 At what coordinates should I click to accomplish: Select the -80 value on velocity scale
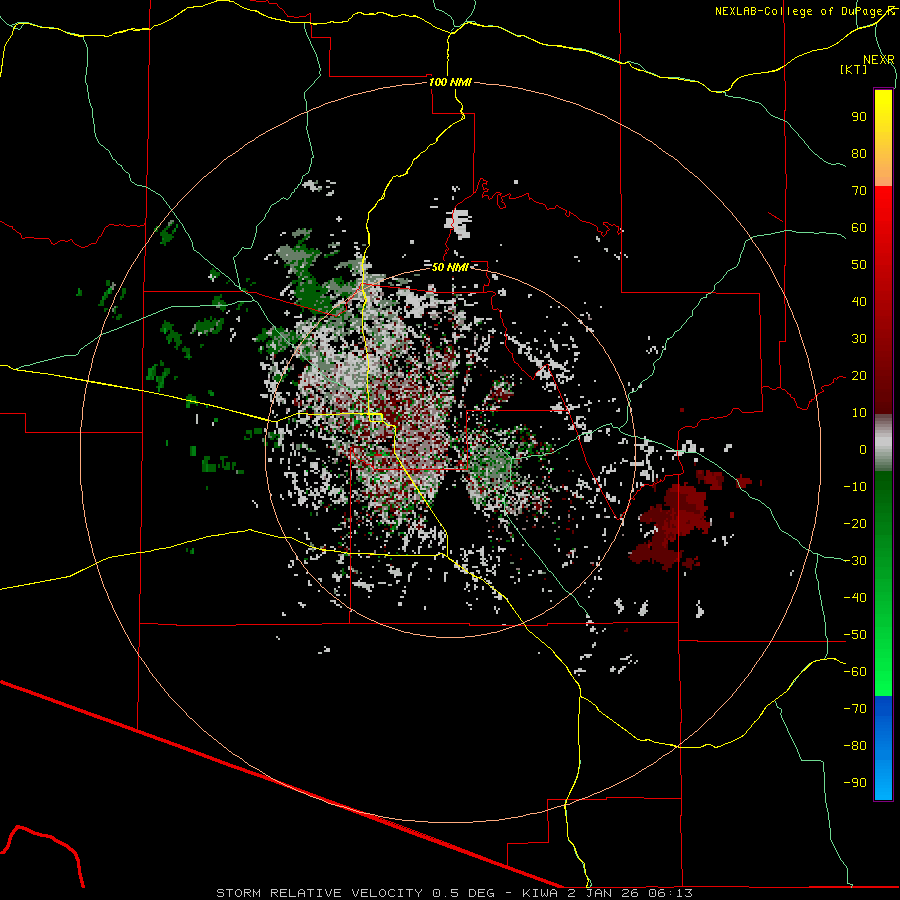(x=855, y=746)
